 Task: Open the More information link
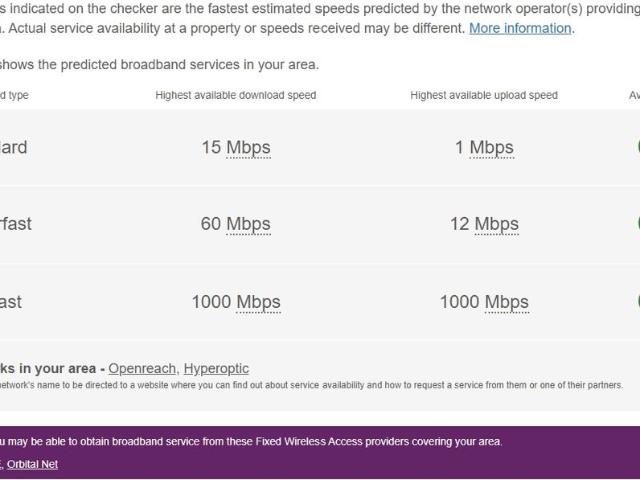(x=520, y=28)
